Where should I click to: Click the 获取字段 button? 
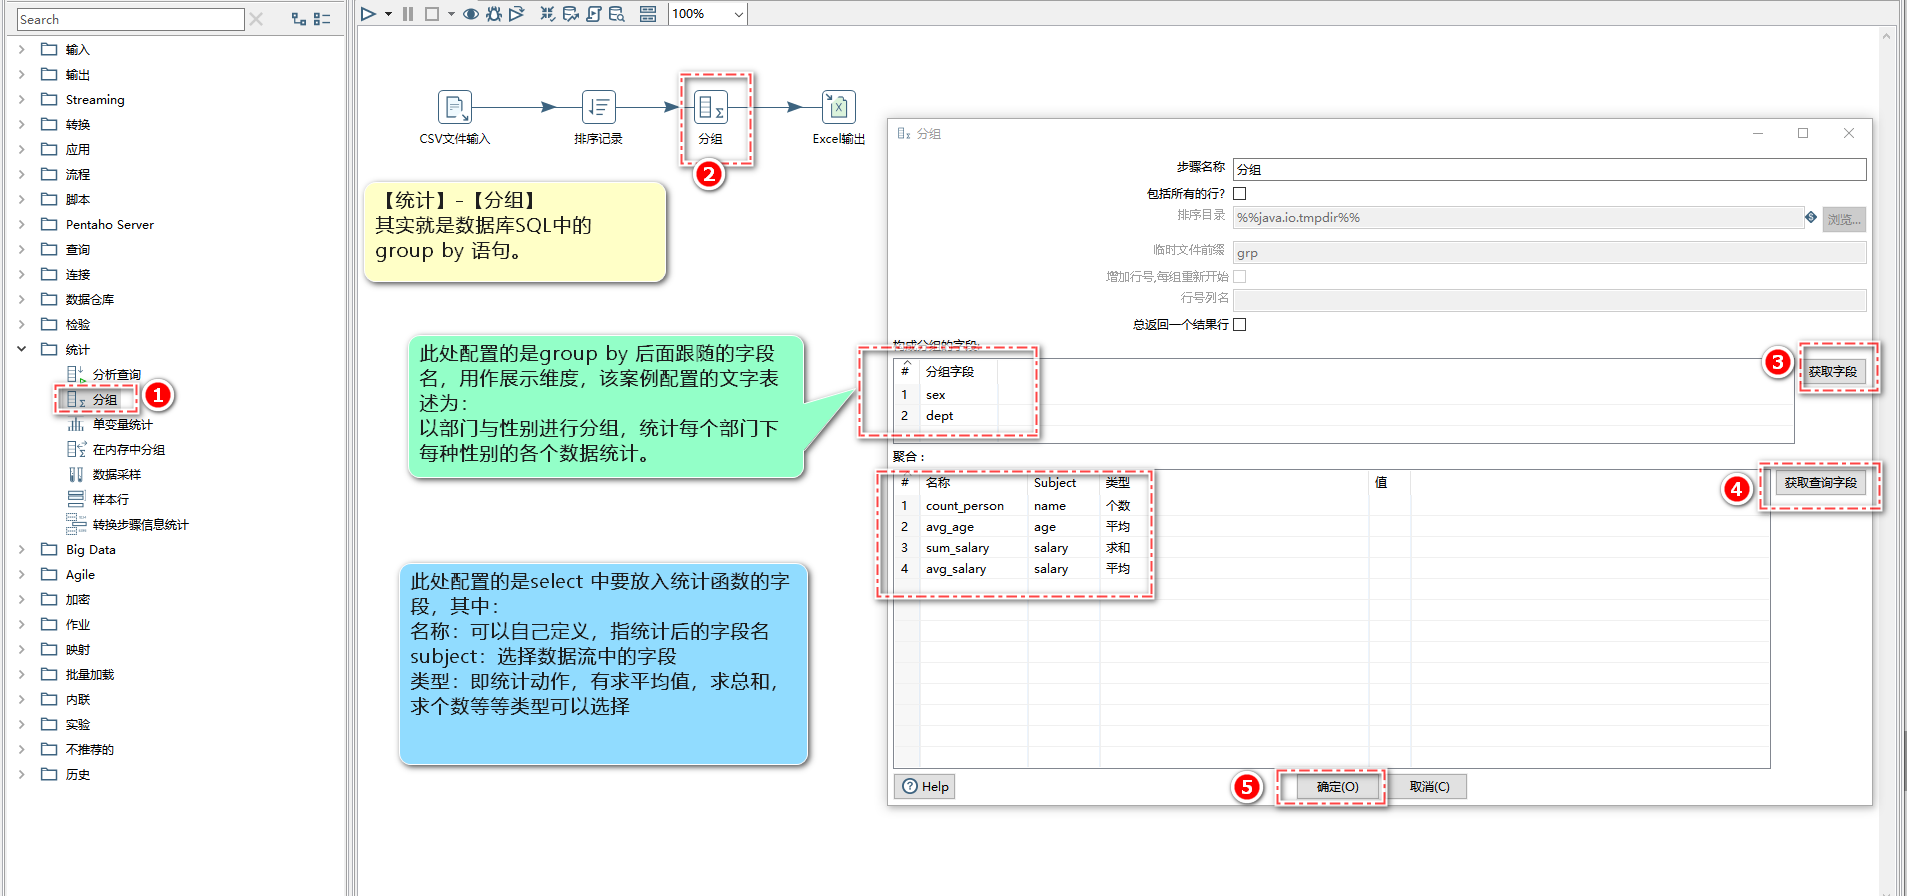click(x=1833, y=371)
